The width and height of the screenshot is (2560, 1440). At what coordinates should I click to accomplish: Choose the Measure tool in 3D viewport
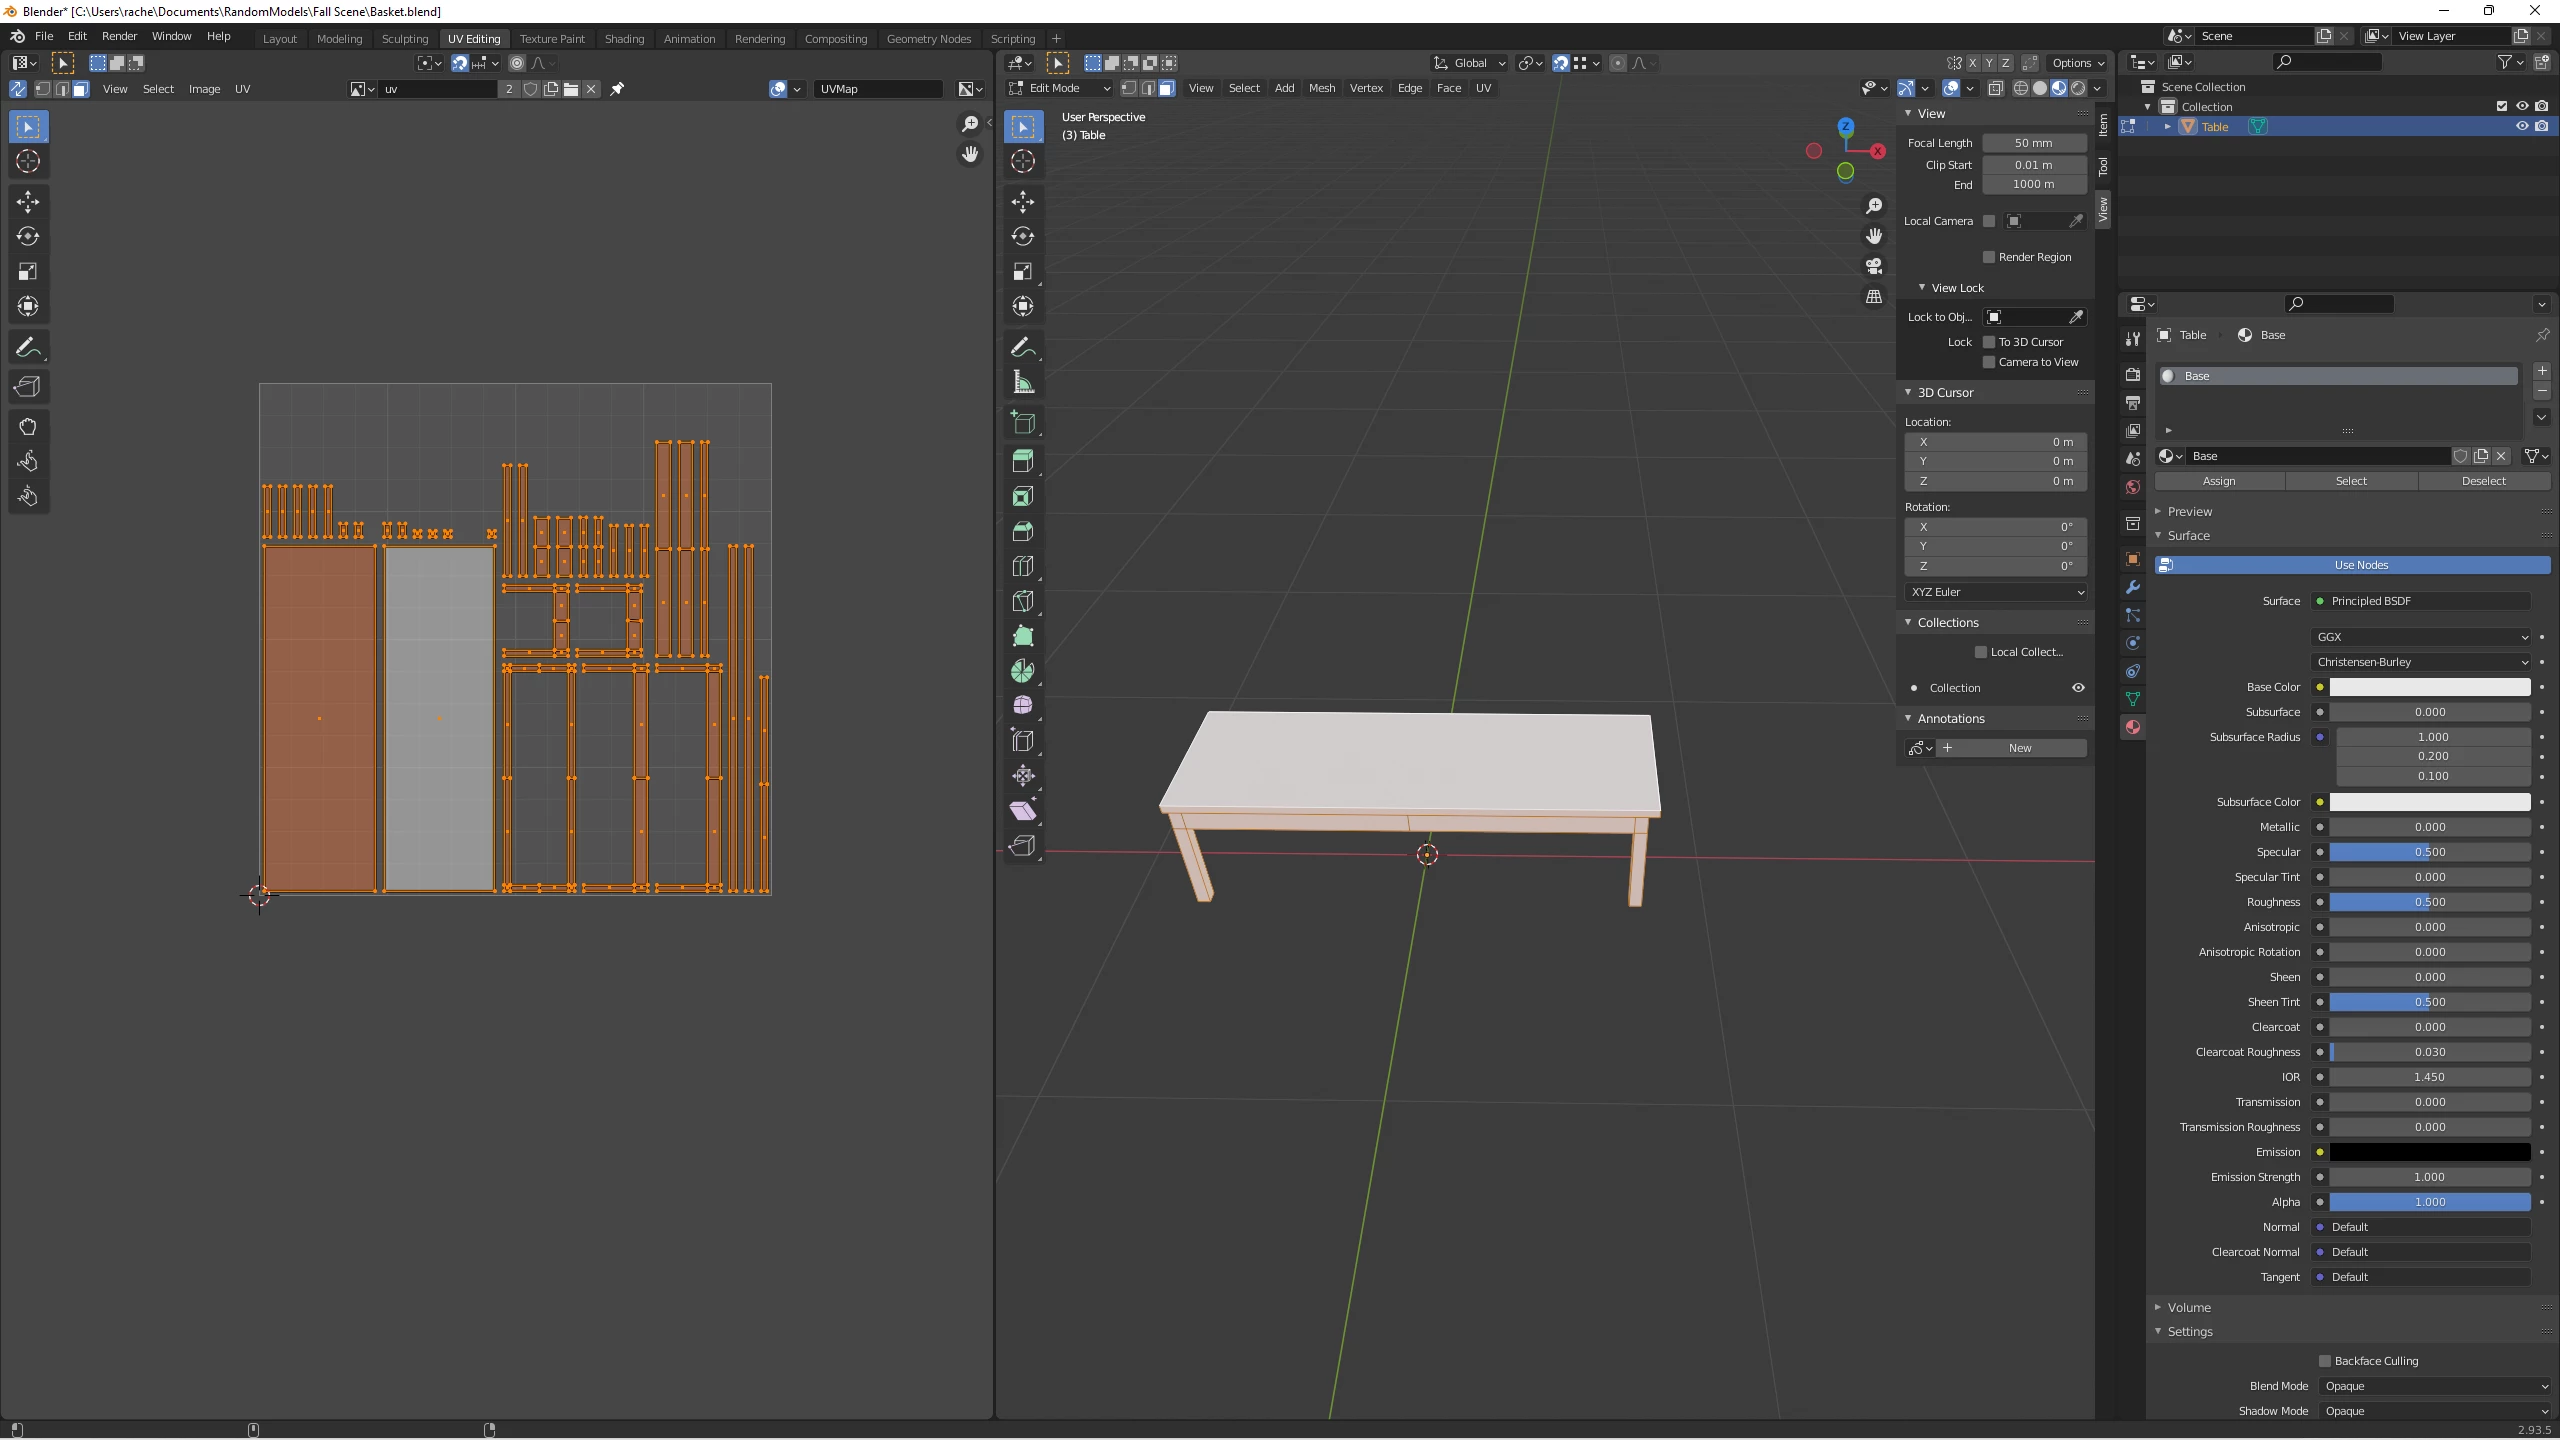(x=1022, y=383)
